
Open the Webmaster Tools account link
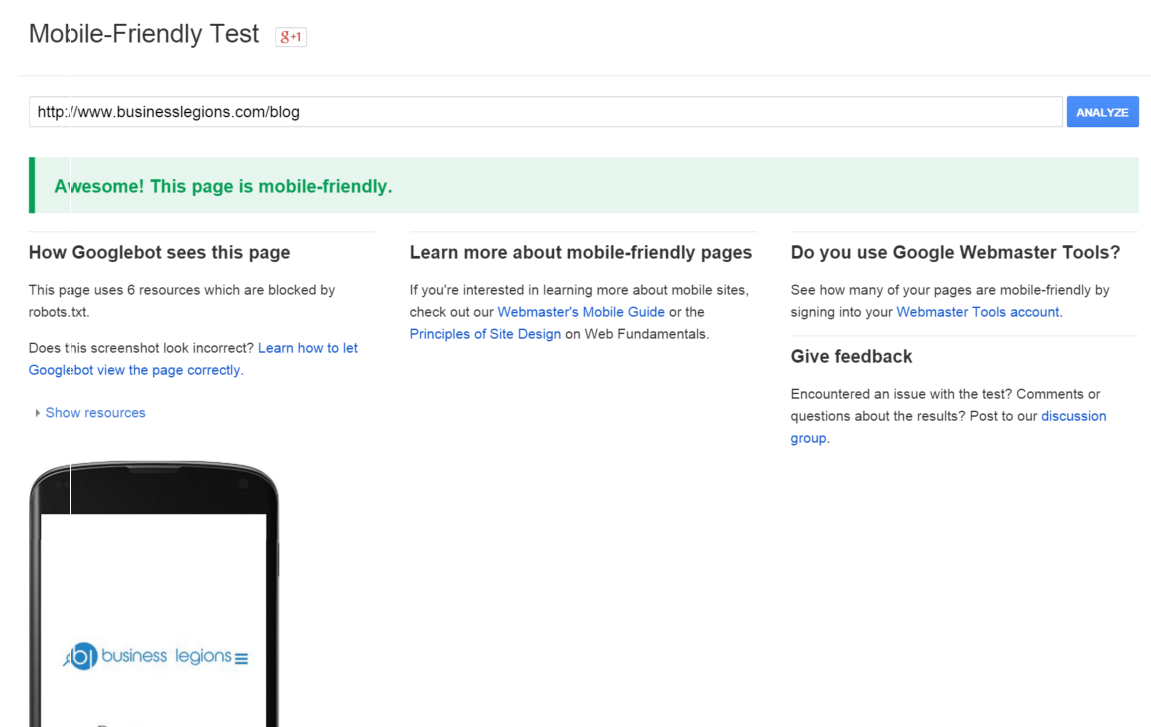977,312
